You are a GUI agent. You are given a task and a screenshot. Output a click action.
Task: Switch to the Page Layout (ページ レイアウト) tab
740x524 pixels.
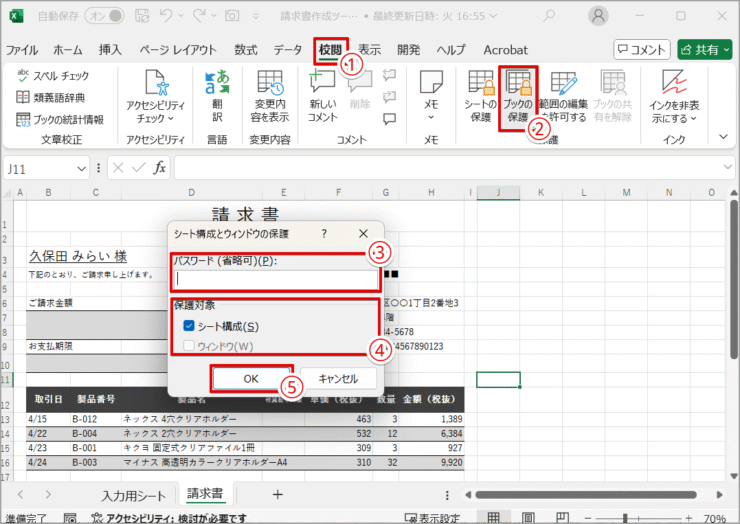click(178, 50)
